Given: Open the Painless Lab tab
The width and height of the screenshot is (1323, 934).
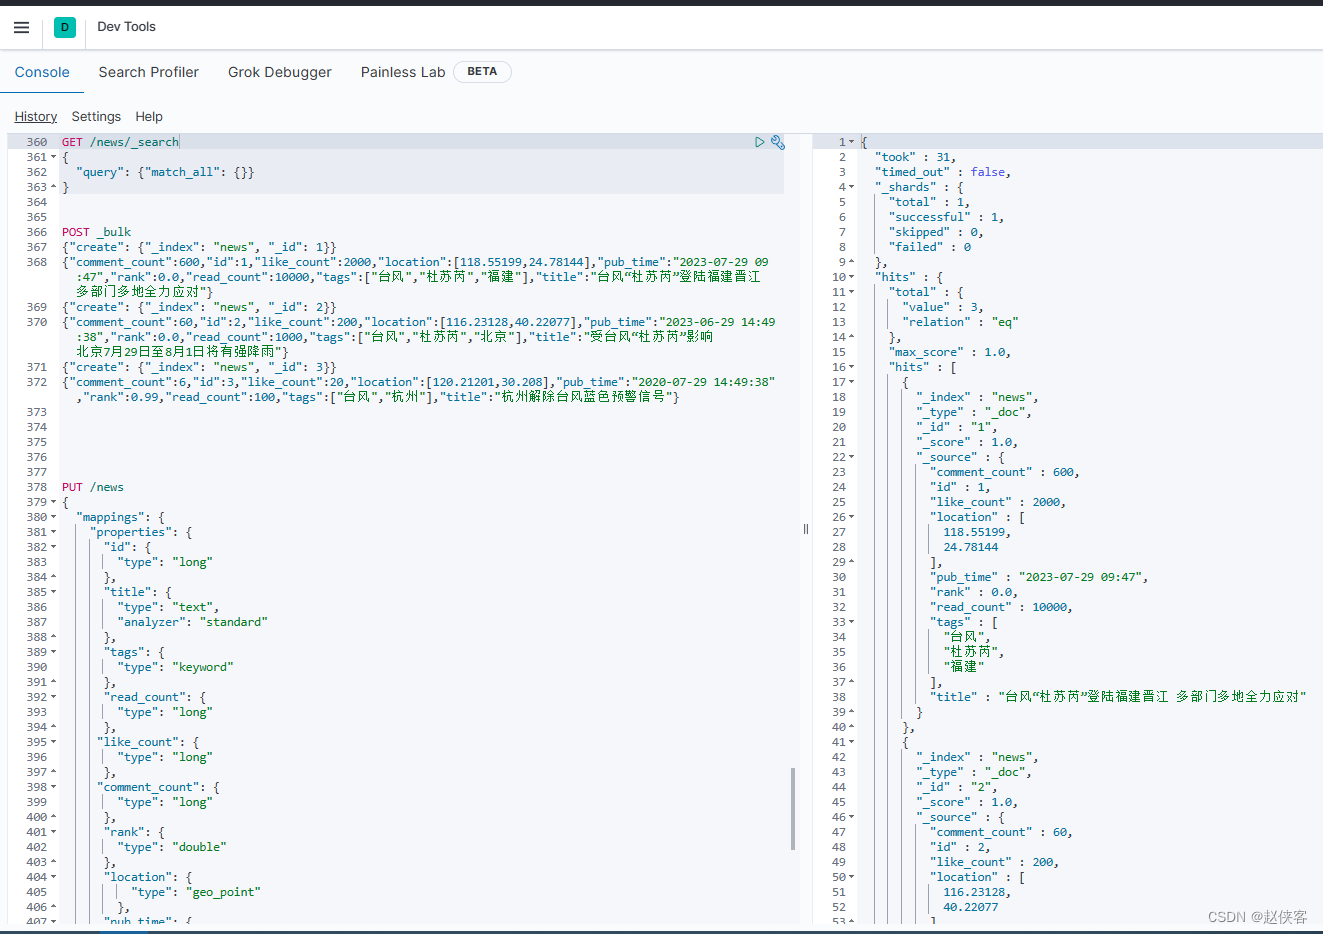Looking at the screenshot, I should coord(403,72).
